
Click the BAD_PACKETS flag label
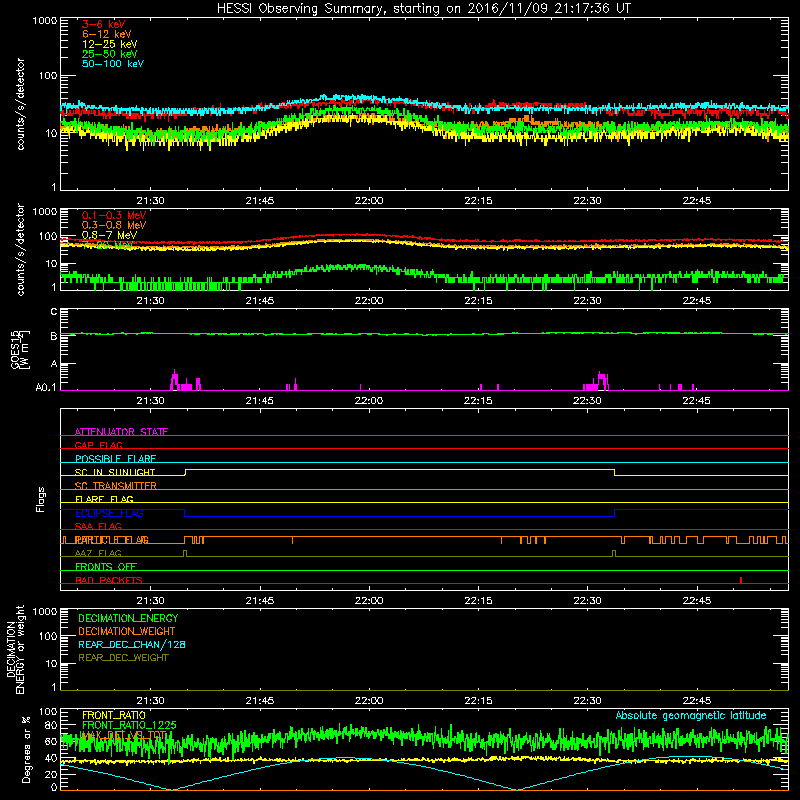(109, 580)
